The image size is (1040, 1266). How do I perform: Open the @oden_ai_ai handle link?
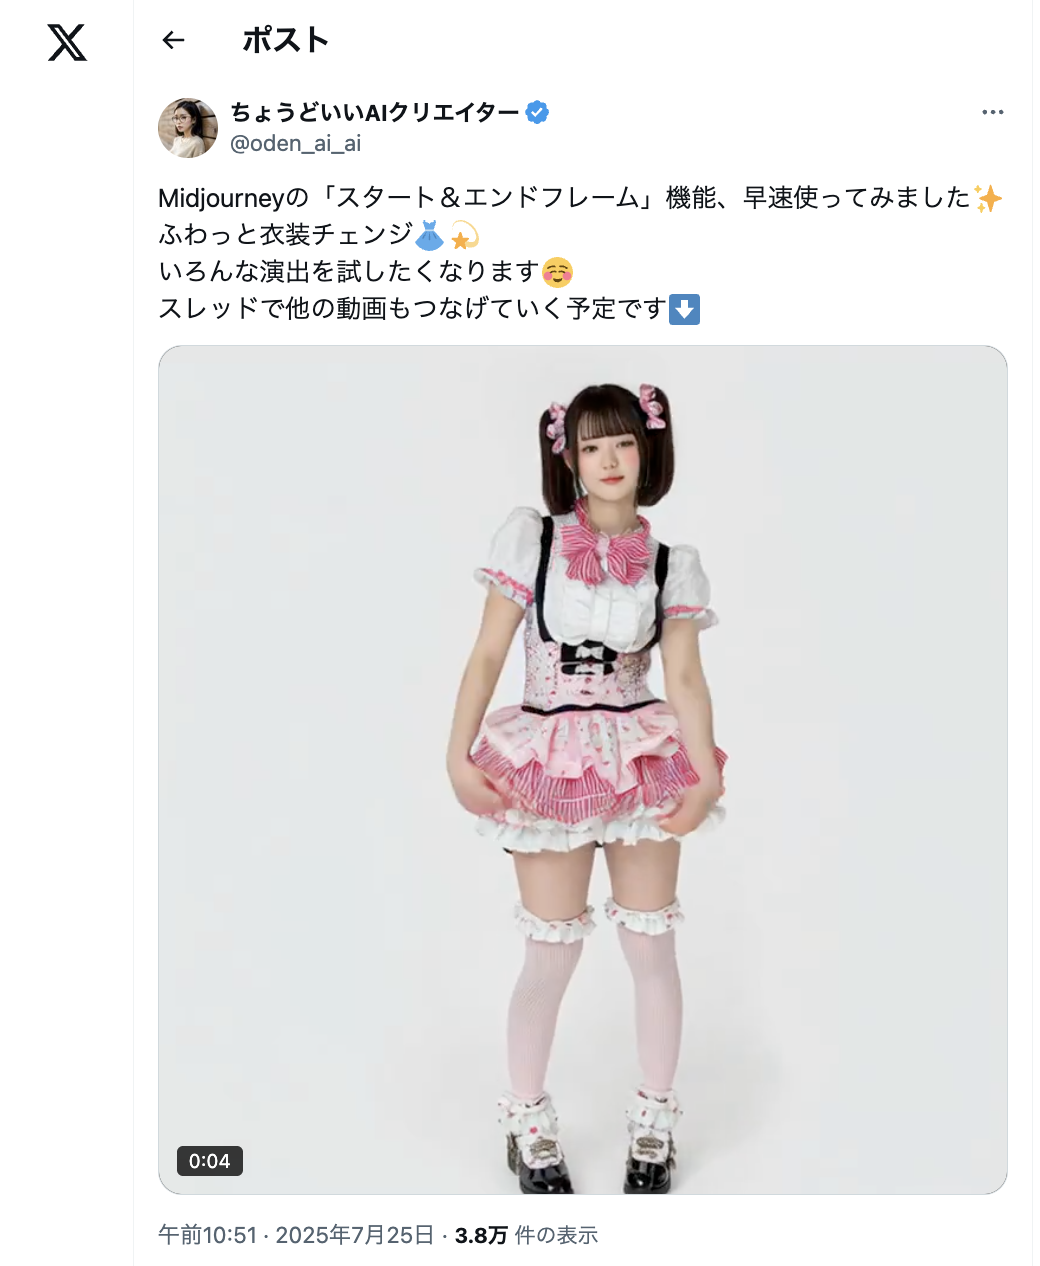[296, 144]
